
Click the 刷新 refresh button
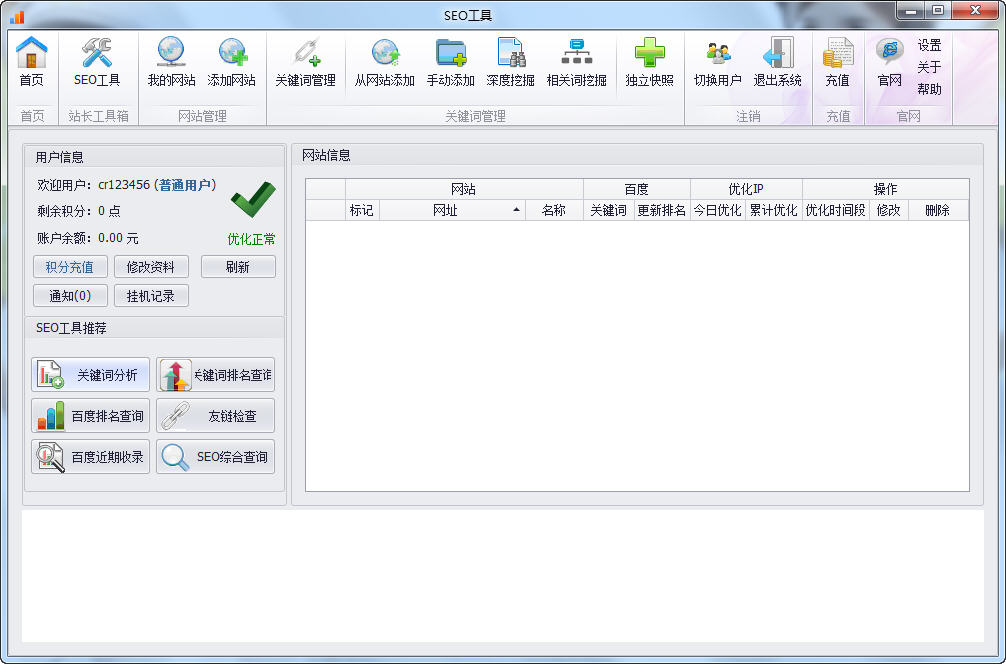tap(238, 266)
